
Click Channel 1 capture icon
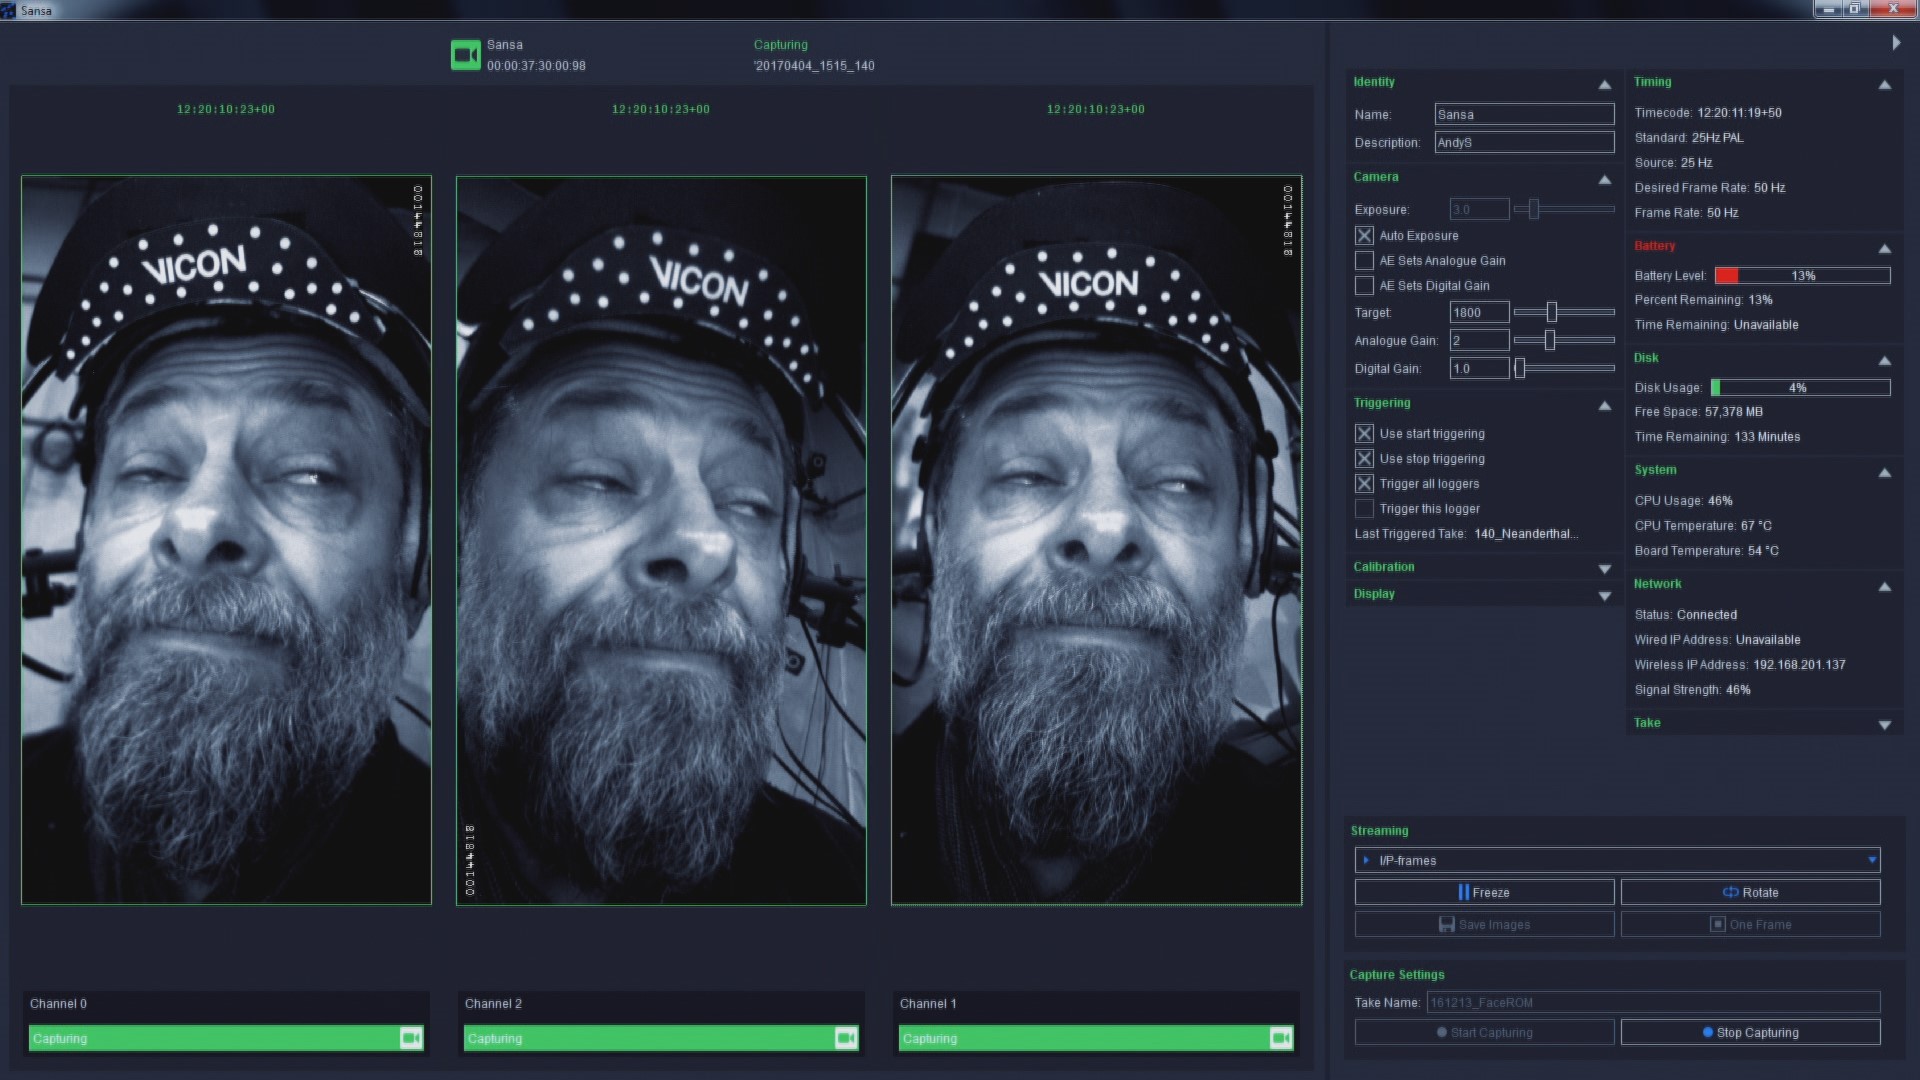click(1282, 1038)
